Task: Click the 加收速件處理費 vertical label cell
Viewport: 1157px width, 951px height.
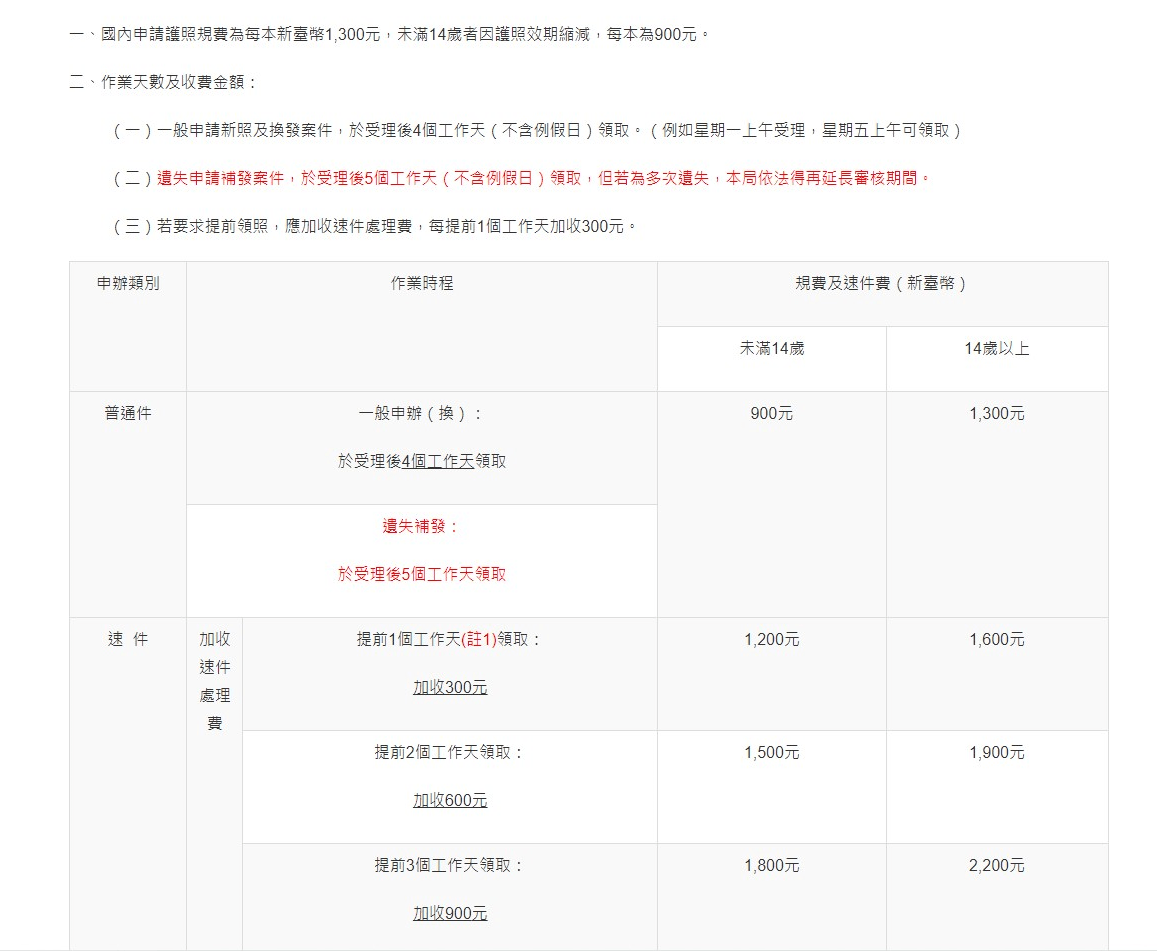Action: click(214, 681)
